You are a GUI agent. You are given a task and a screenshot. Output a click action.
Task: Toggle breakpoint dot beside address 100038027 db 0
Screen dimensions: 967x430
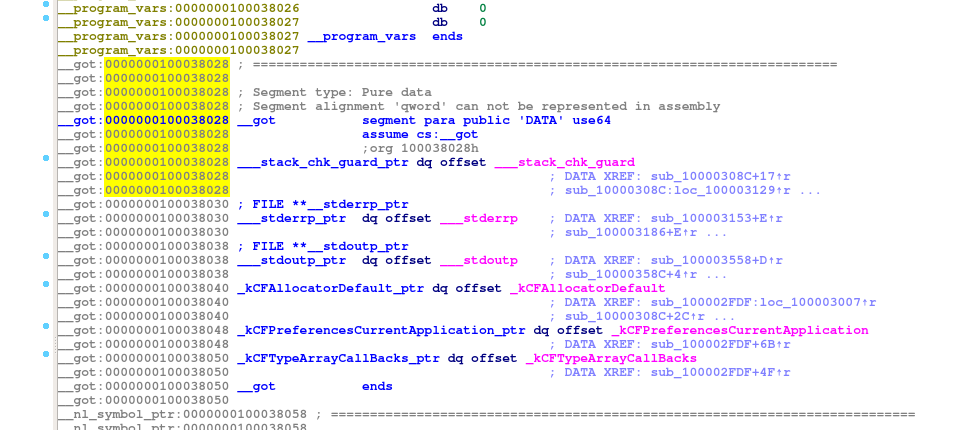tap(46, 18)
